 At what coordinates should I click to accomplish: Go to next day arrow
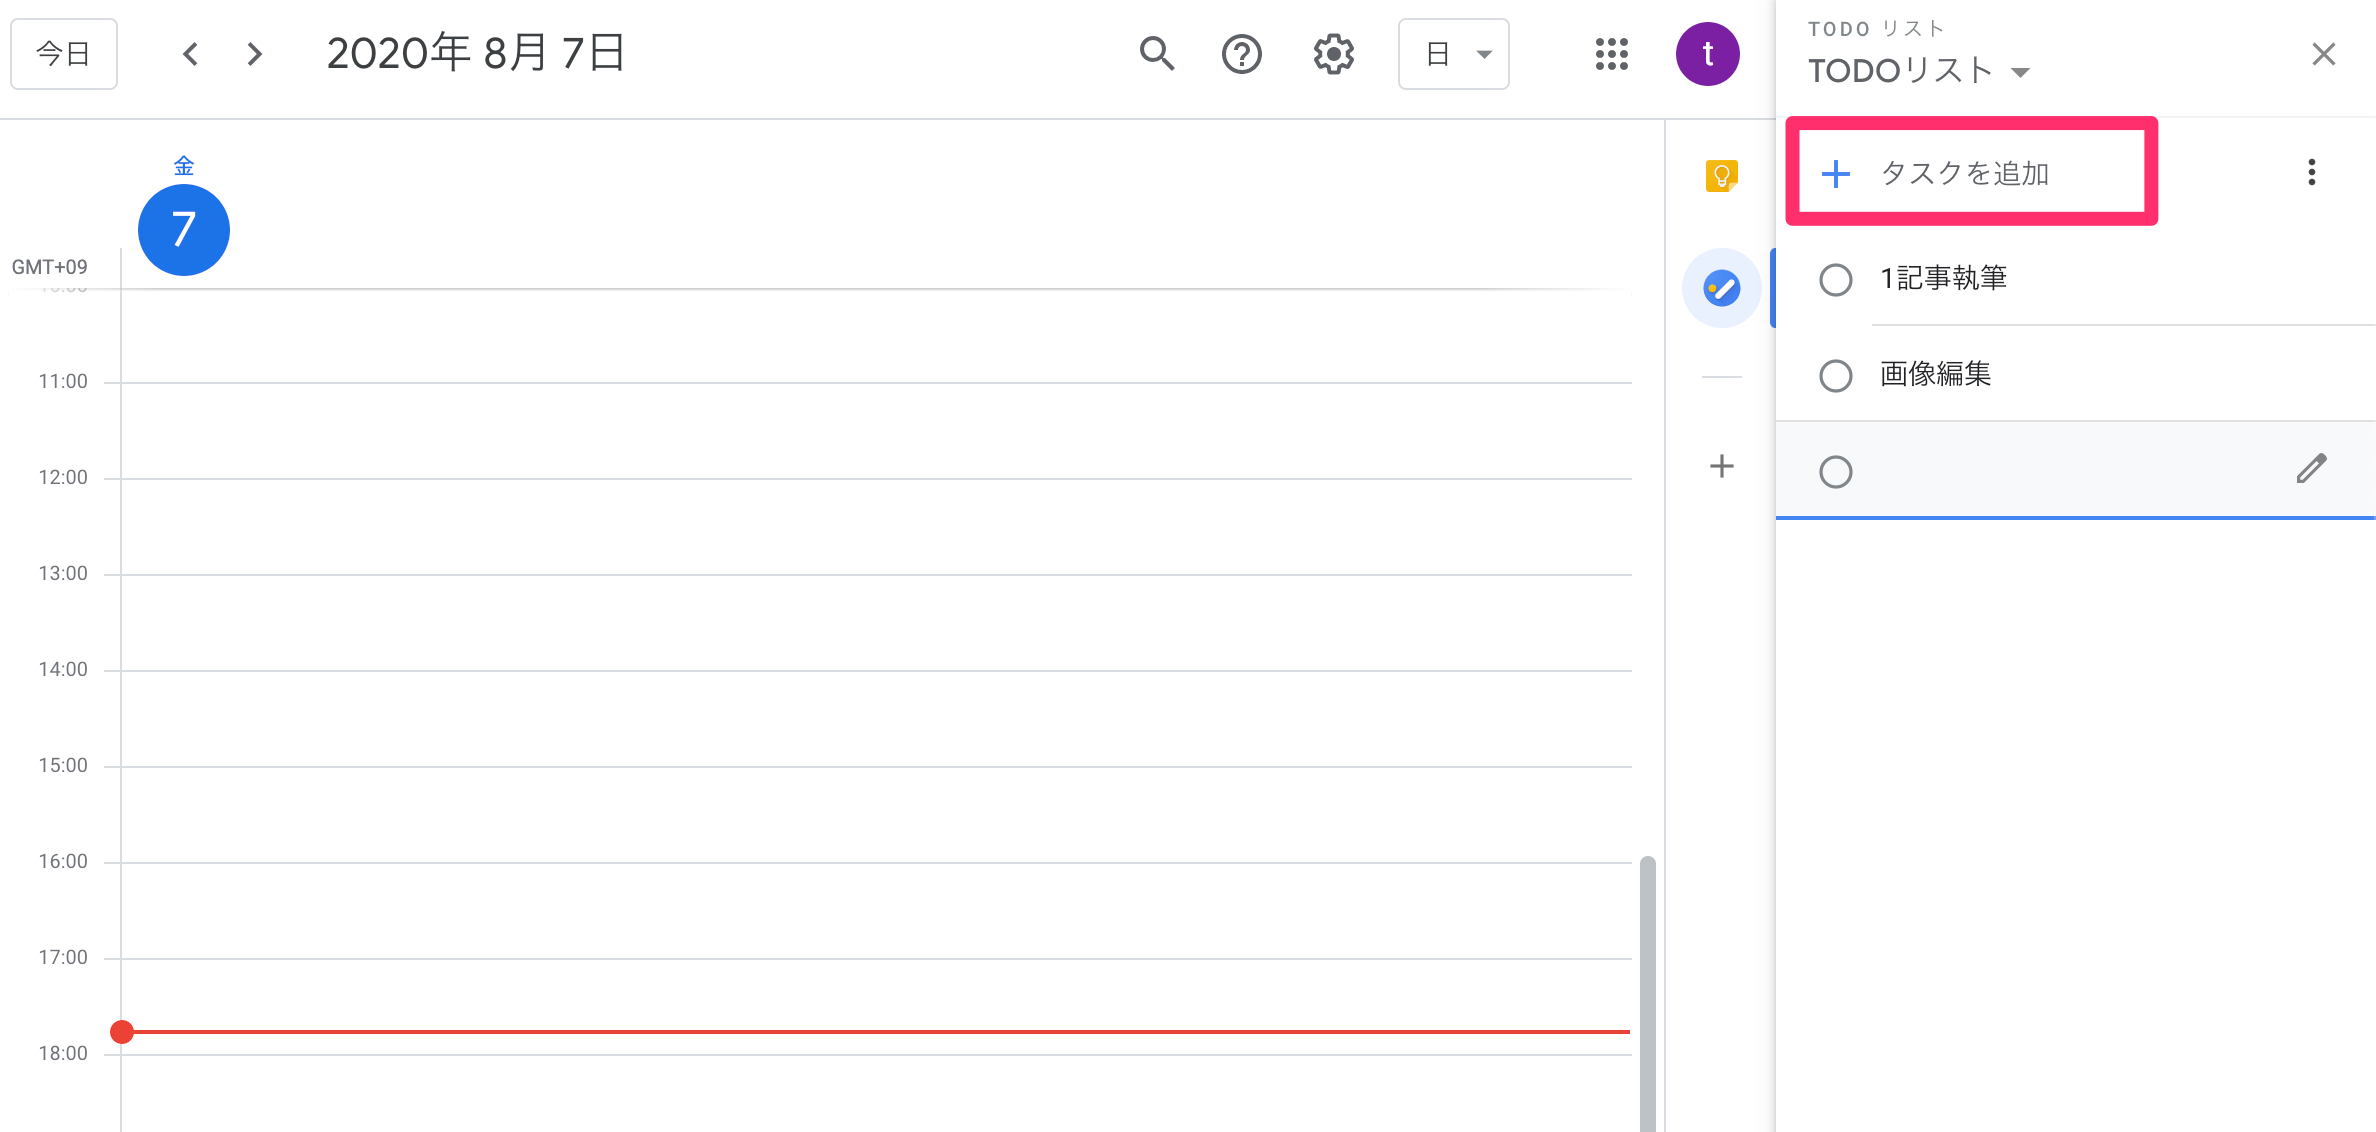point(254,54)
